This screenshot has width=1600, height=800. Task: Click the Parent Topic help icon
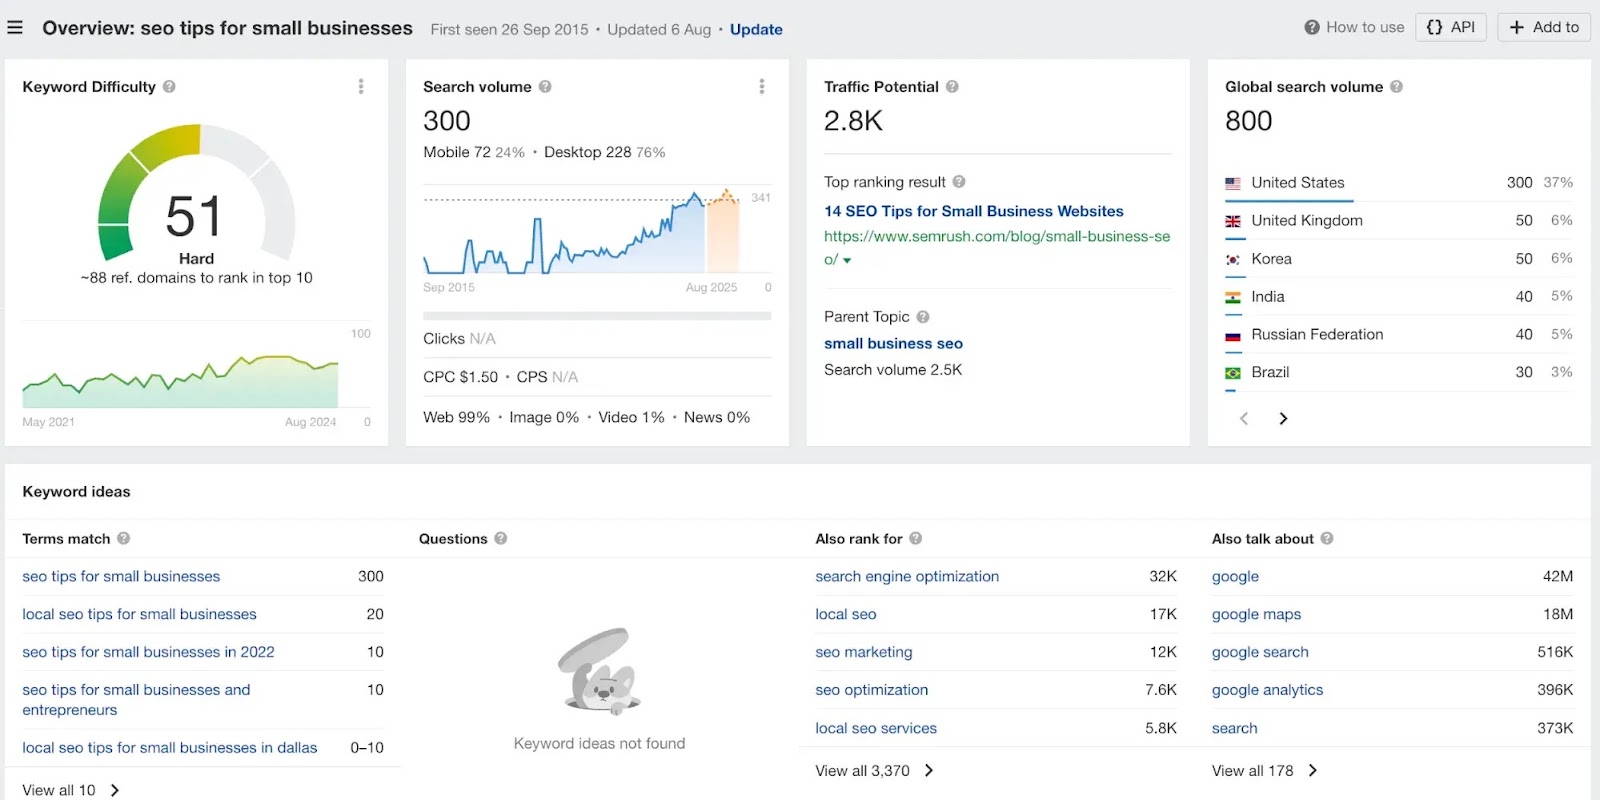tap(923, 317)
